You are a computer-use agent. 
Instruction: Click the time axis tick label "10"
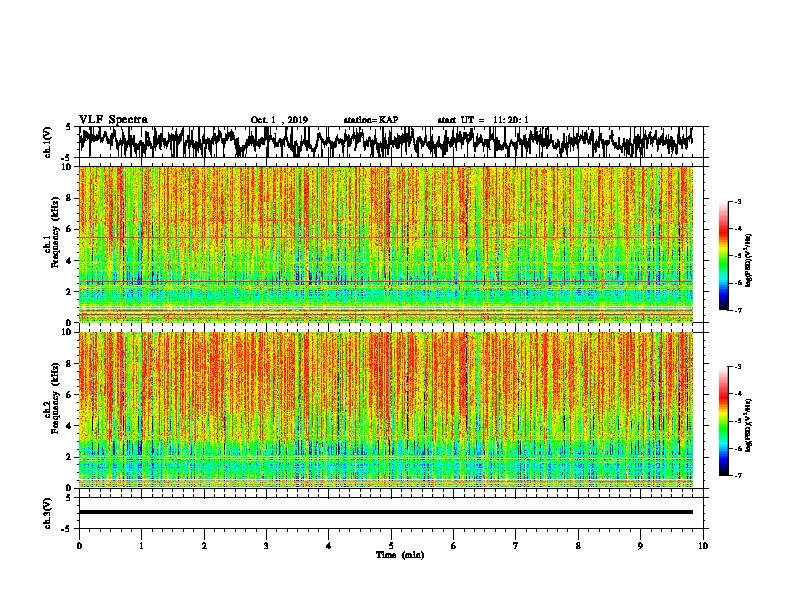(703, 546)
